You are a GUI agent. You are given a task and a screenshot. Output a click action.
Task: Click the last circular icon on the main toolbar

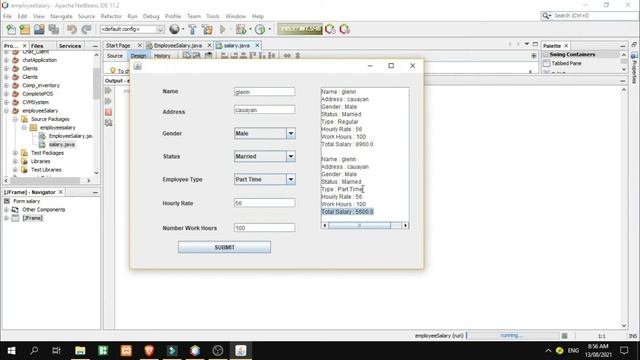[x=344, y=29]
